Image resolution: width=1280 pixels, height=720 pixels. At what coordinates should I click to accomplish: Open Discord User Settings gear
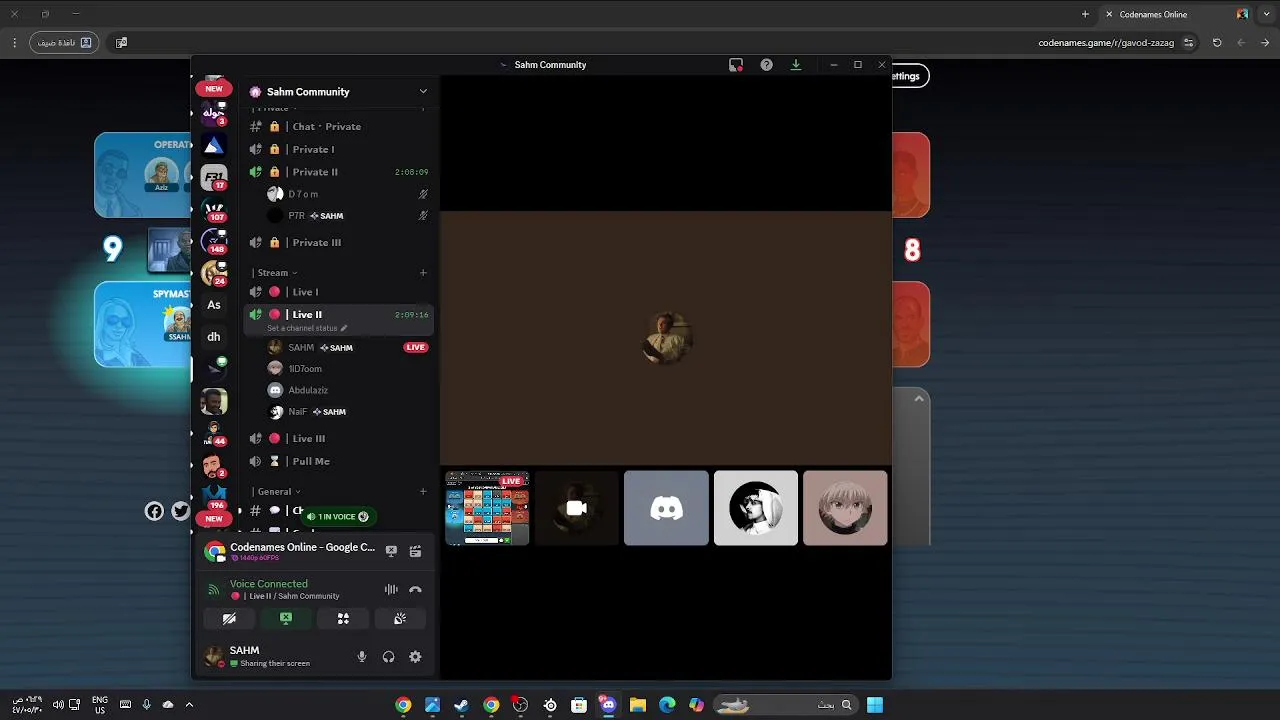[415, 657]
